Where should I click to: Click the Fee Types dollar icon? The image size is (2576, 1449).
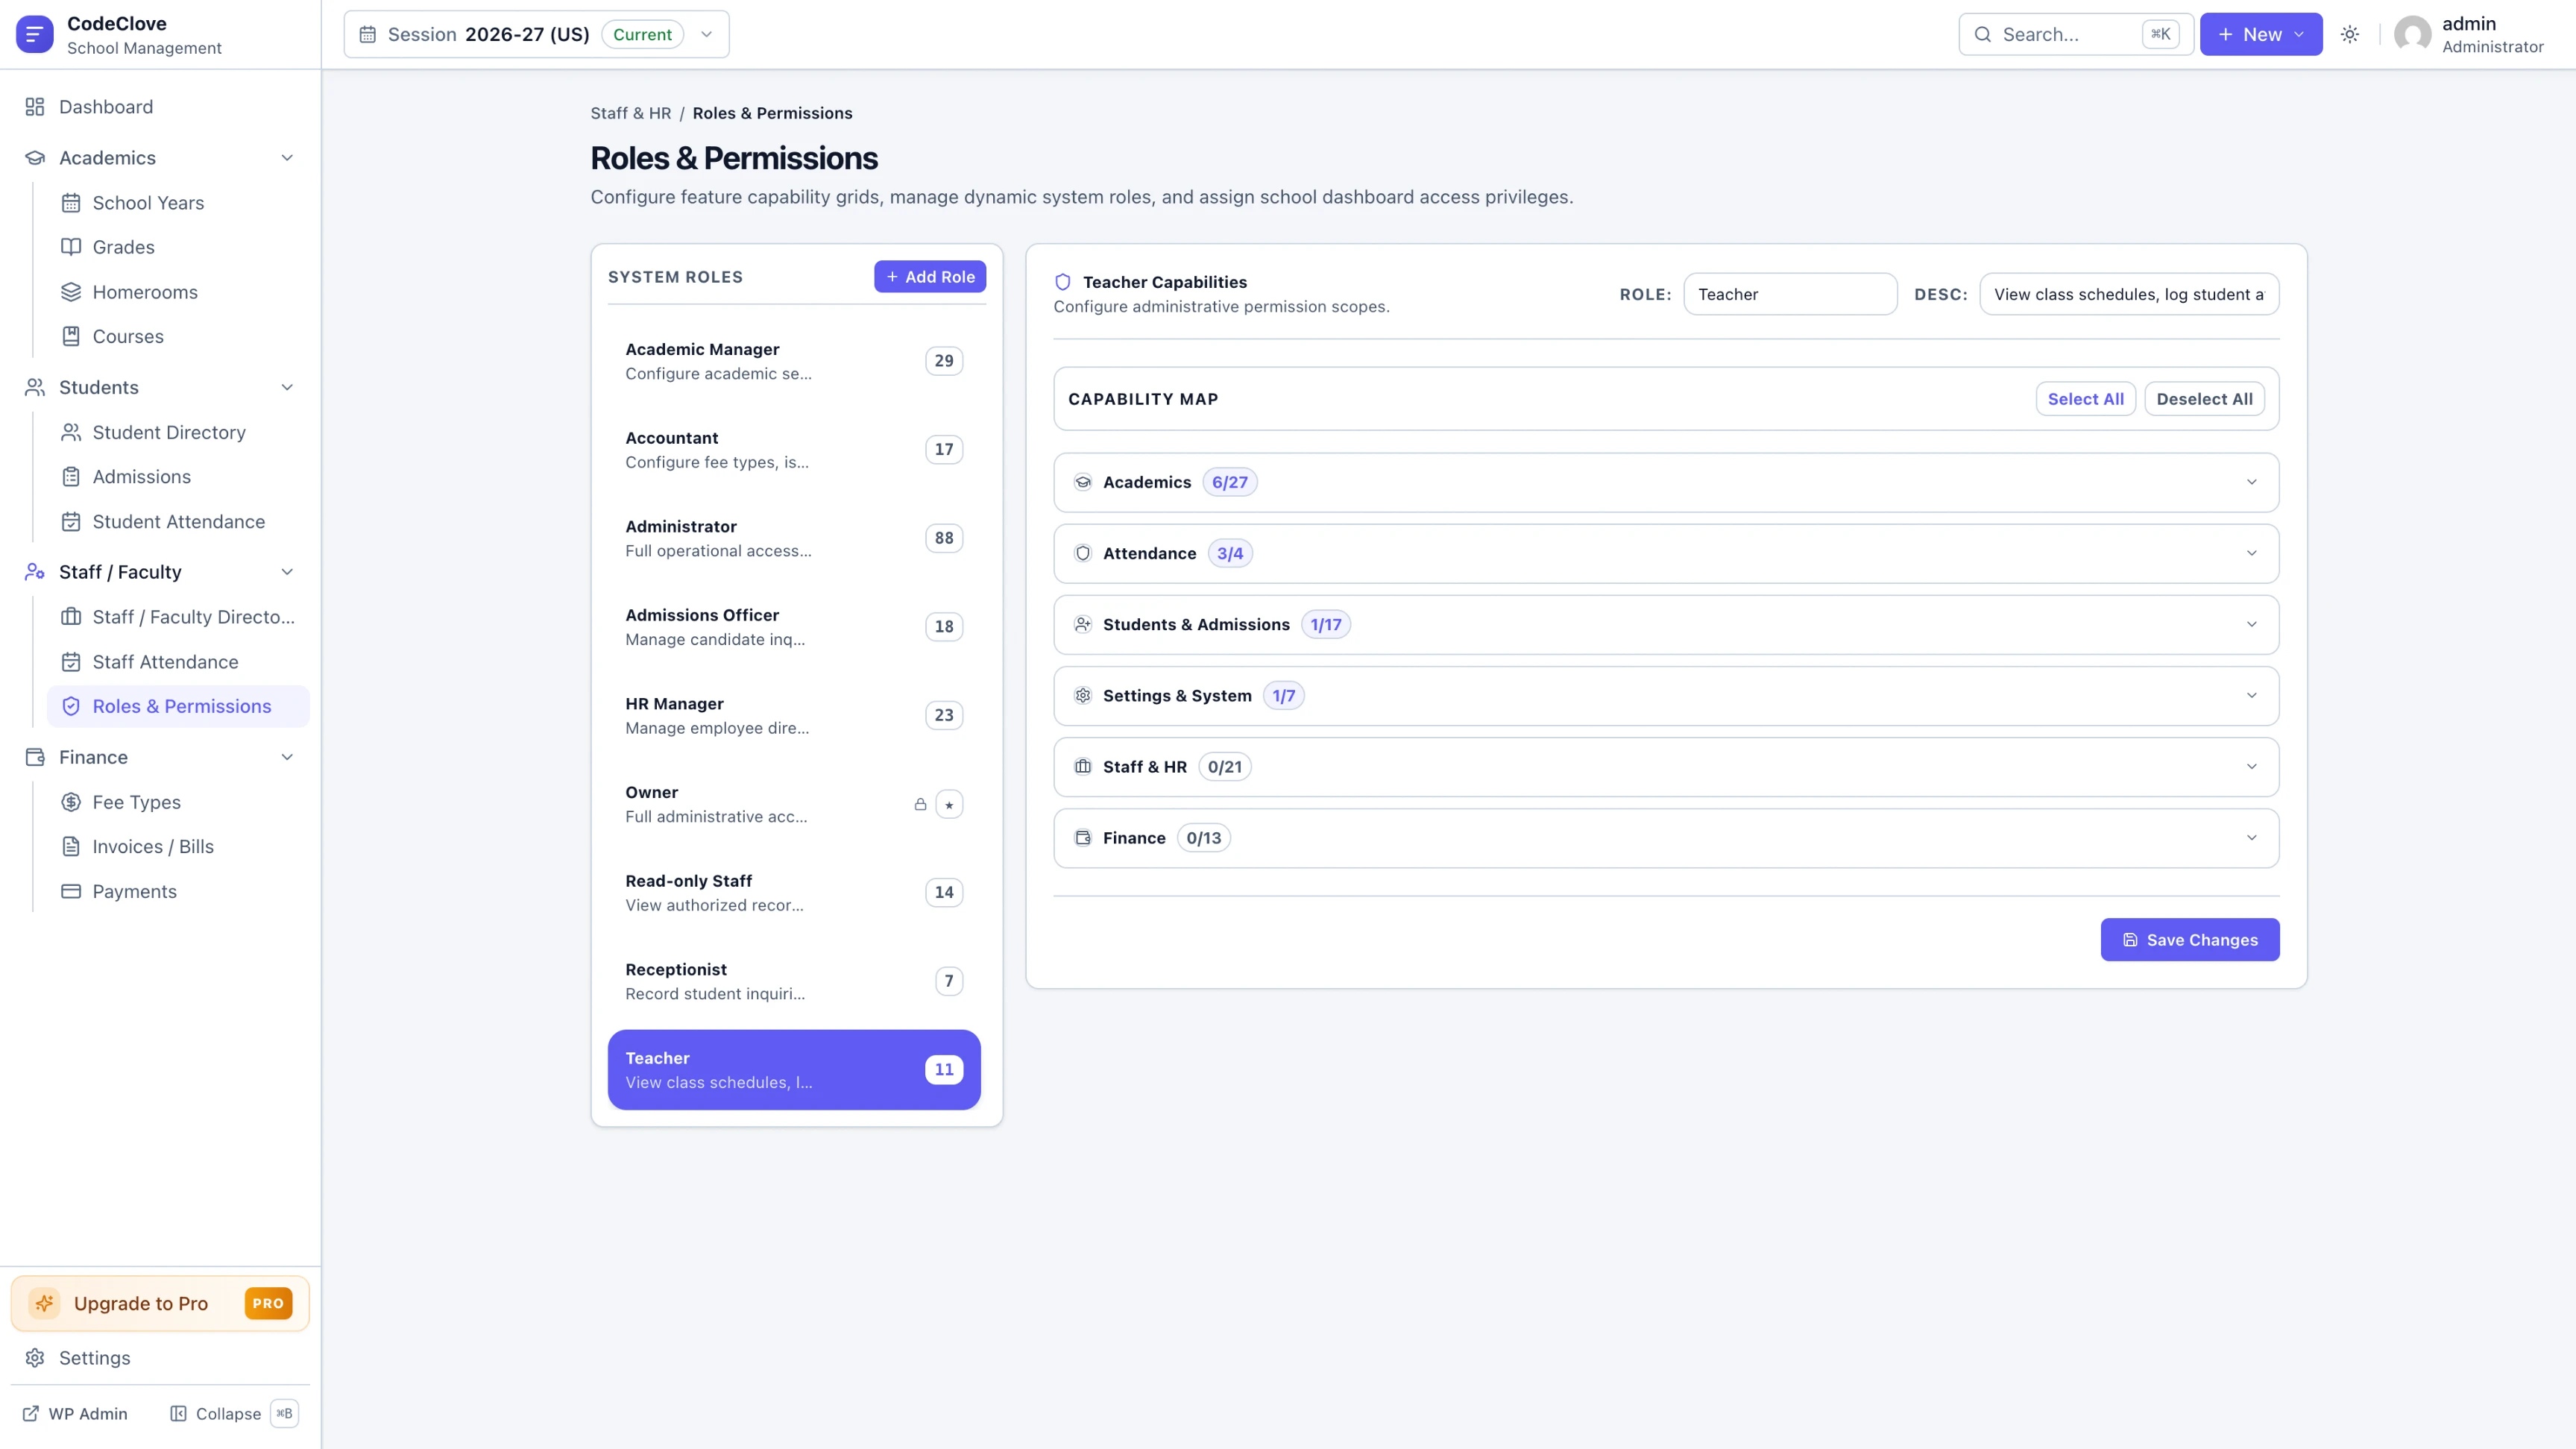click(71, 802)
